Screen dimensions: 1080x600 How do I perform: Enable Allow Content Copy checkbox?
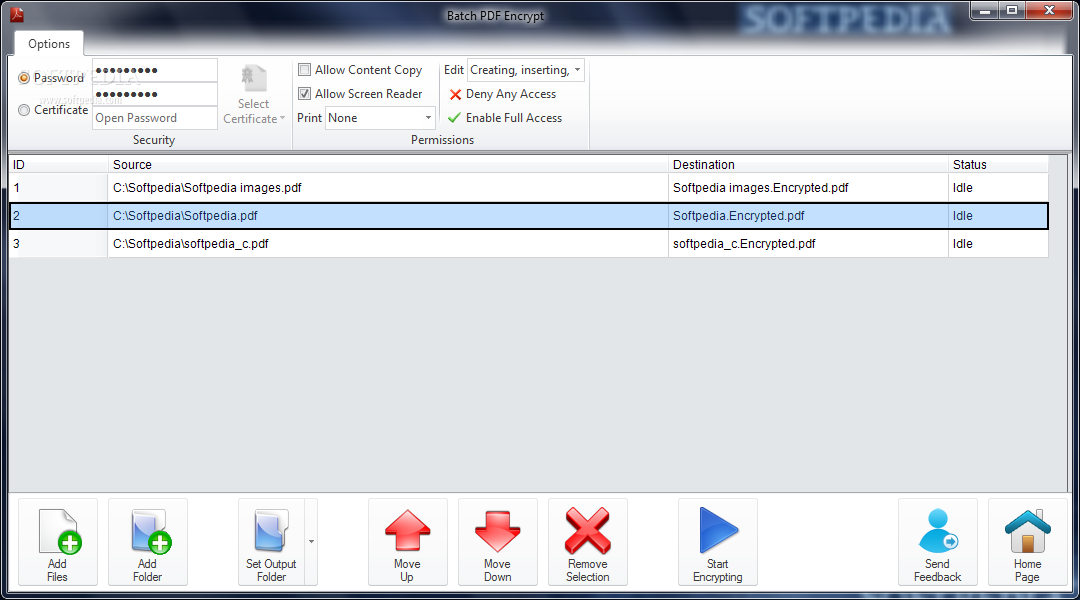click(x=304, y=70)
